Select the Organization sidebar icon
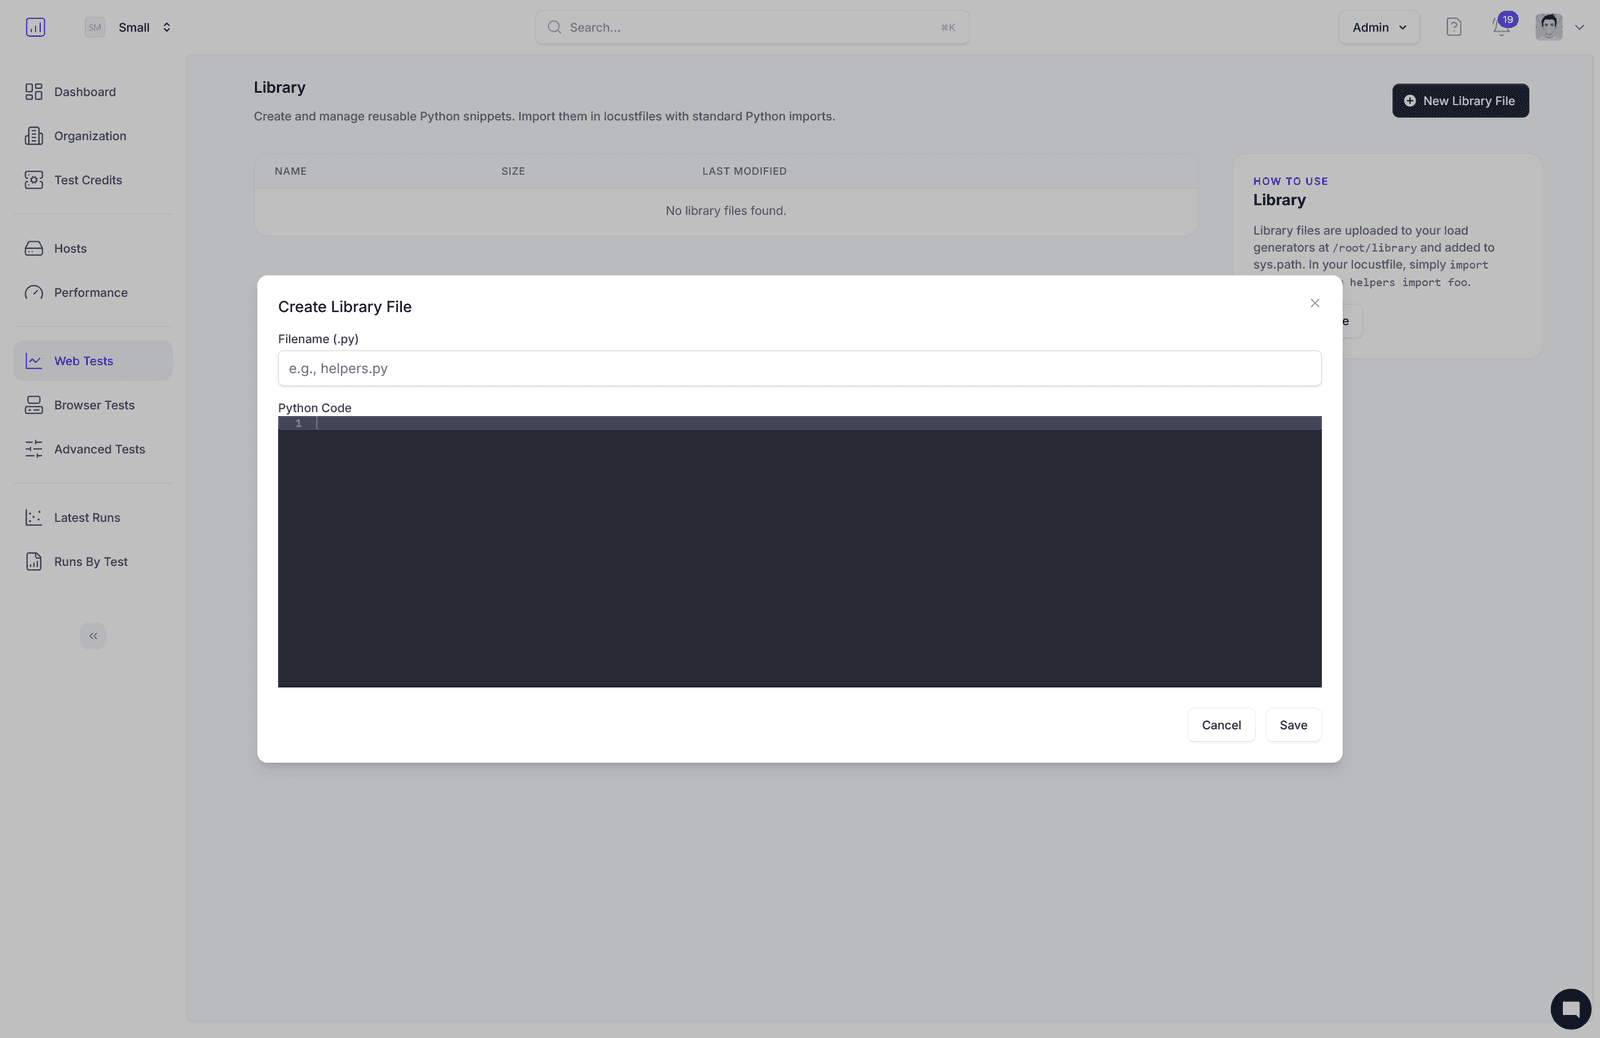Image resolution: width=1600 pixels, height=1038 pixels. [34, 135]
